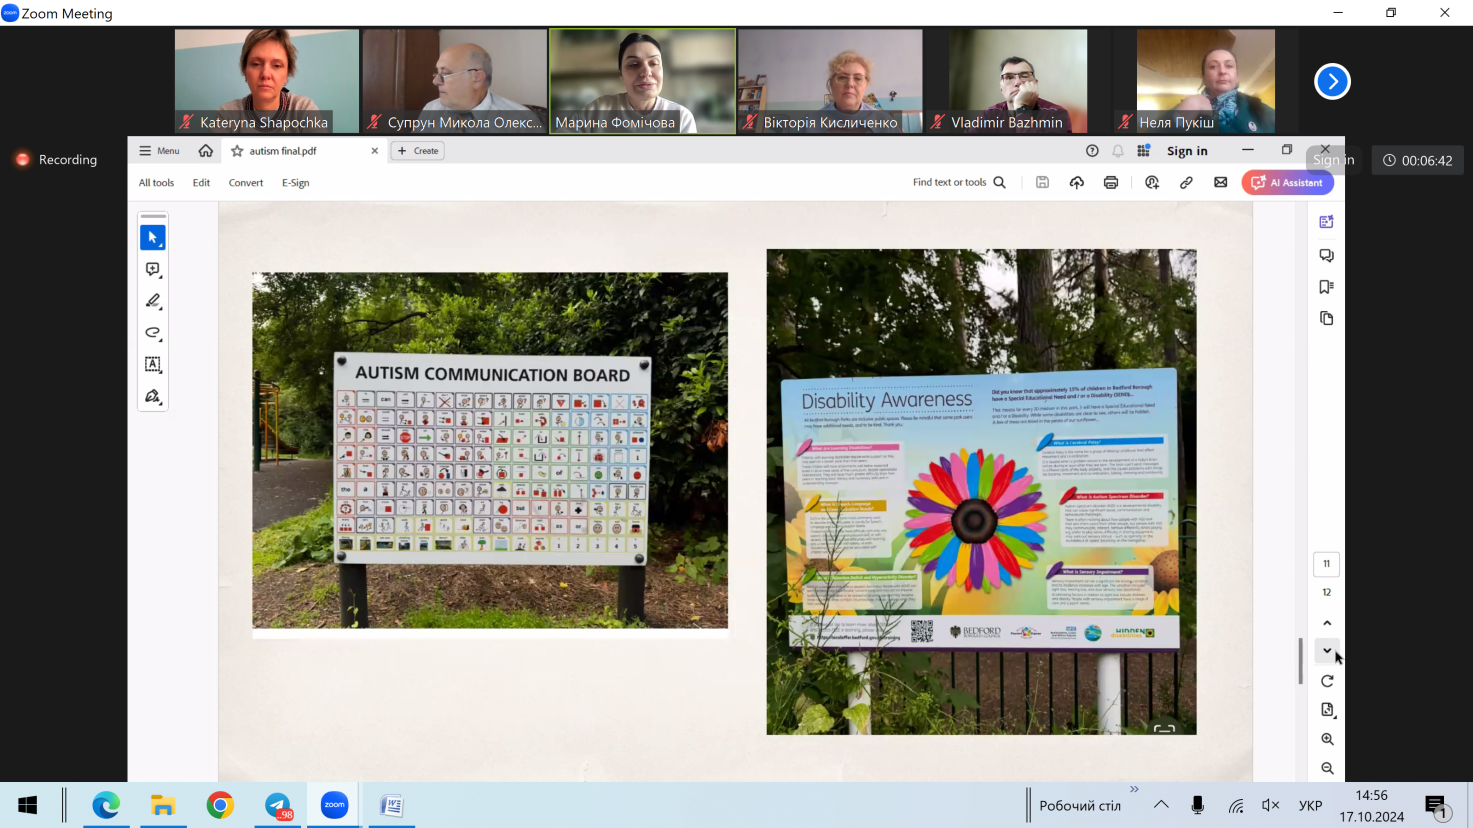The height and width of the screenshot is (828, 1473).
Task: Open the share with others icon
Action: (1152, 182)
